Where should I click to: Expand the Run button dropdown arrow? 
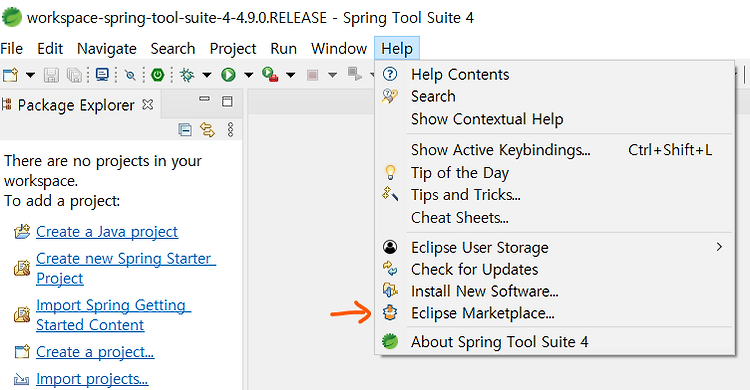point(249,75)
